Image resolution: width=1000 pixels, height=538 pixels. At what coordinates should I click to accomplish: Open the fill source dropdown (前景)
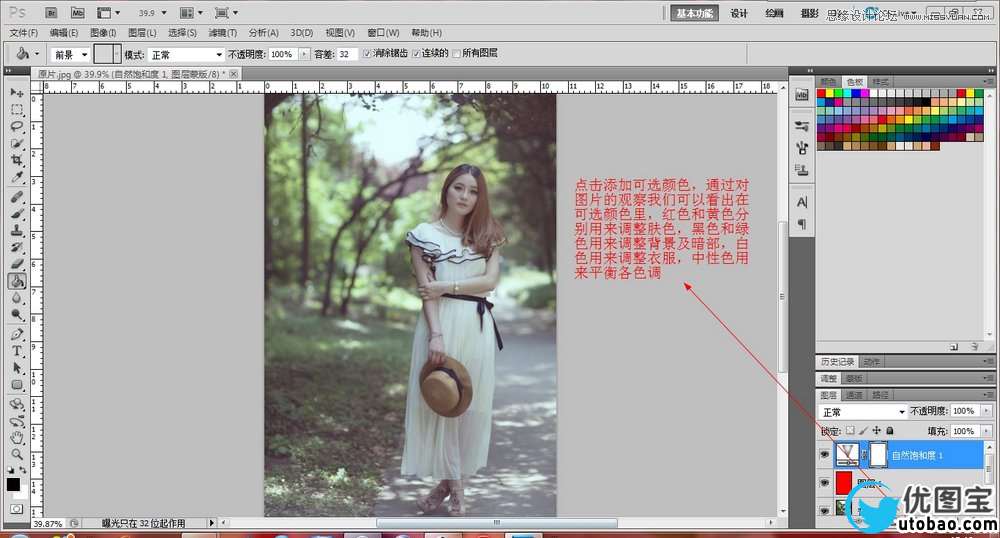70,55
